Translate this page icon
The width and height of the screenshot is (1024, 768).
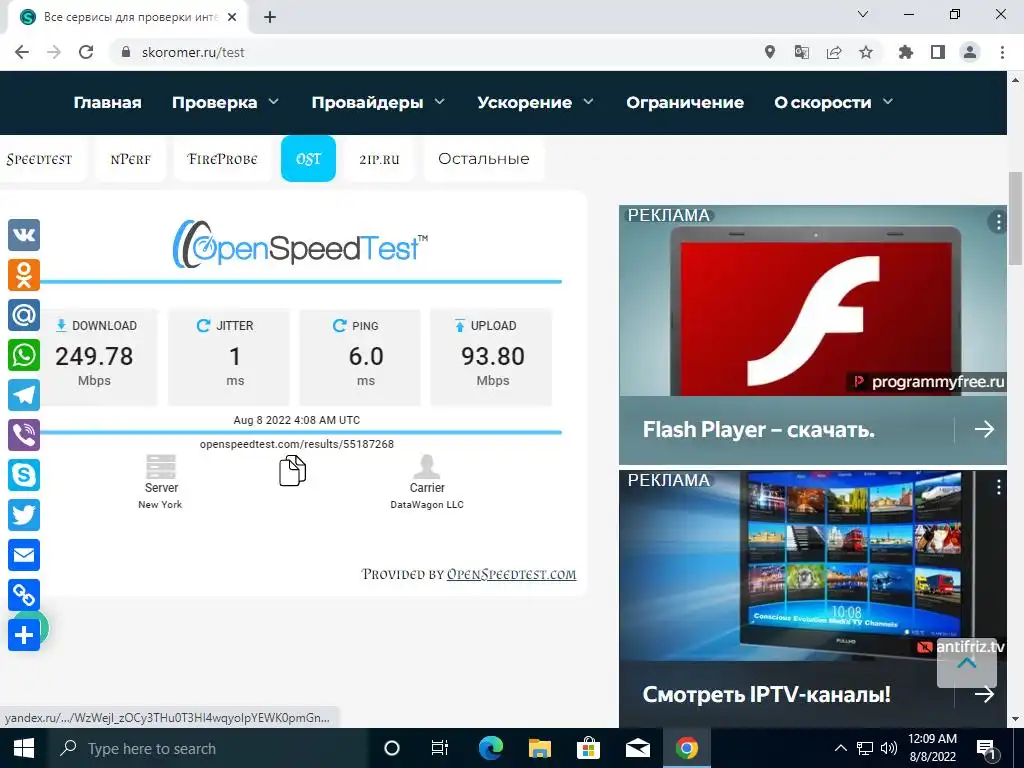click(801, 52)
